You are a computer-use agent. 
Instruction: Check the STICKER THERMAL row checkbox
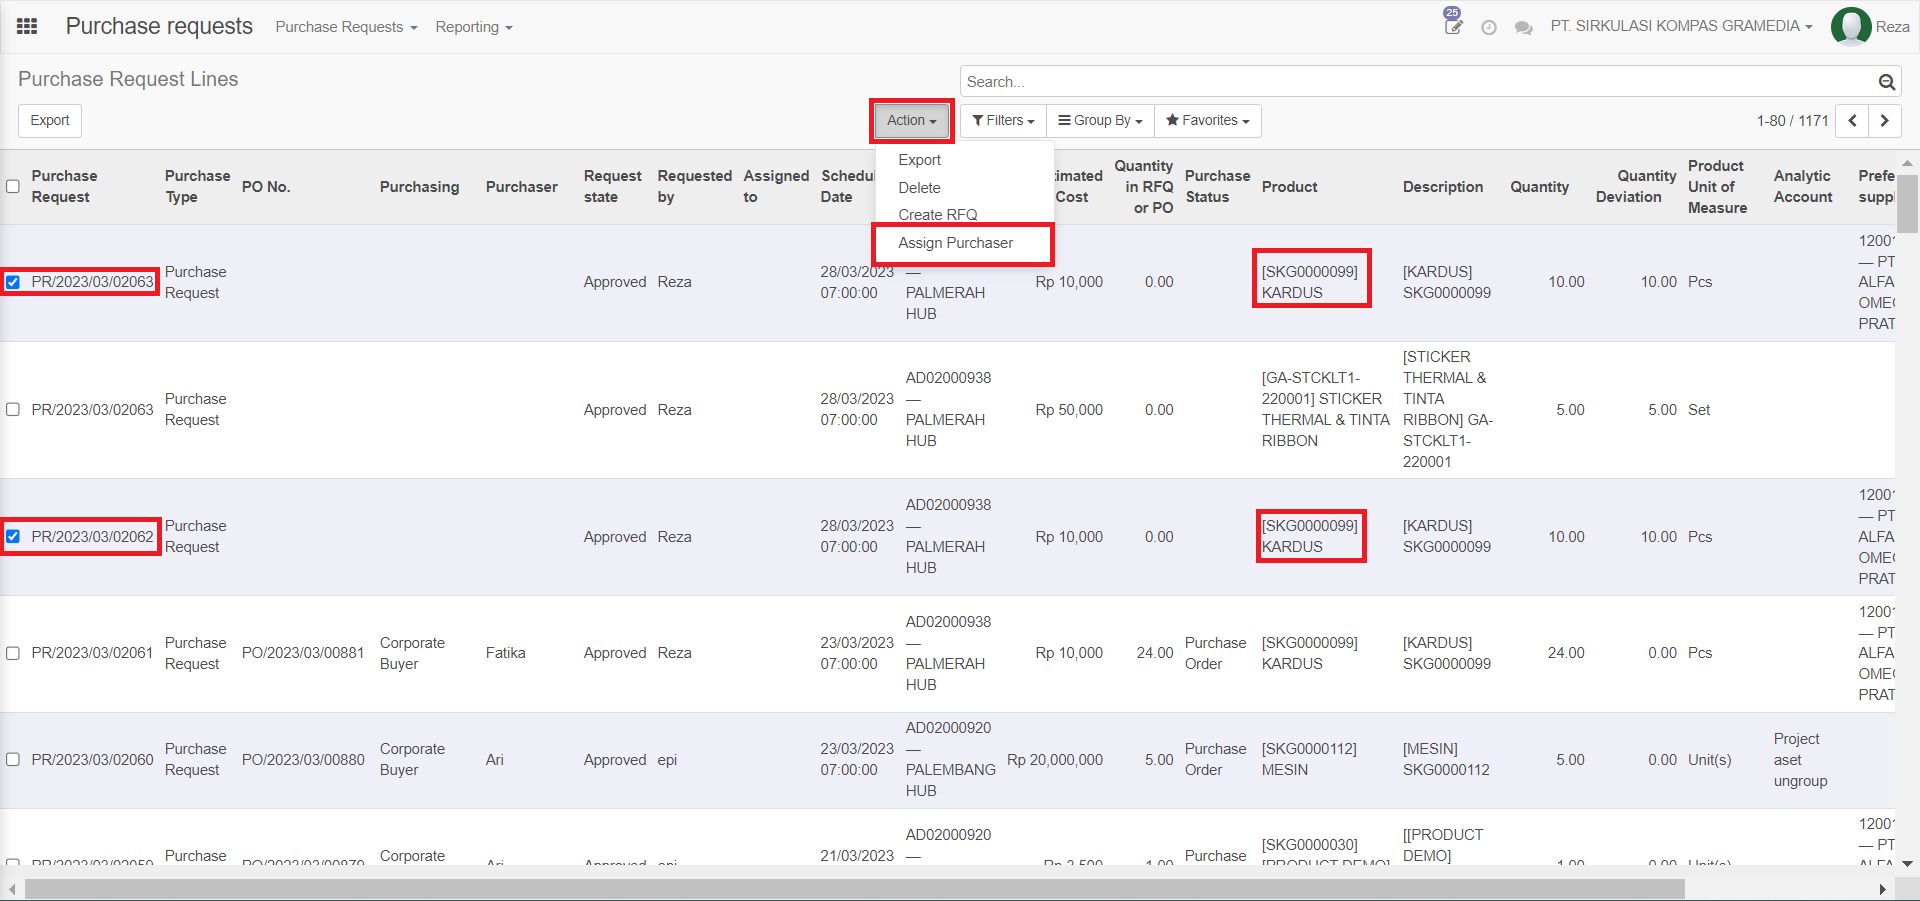13,409
